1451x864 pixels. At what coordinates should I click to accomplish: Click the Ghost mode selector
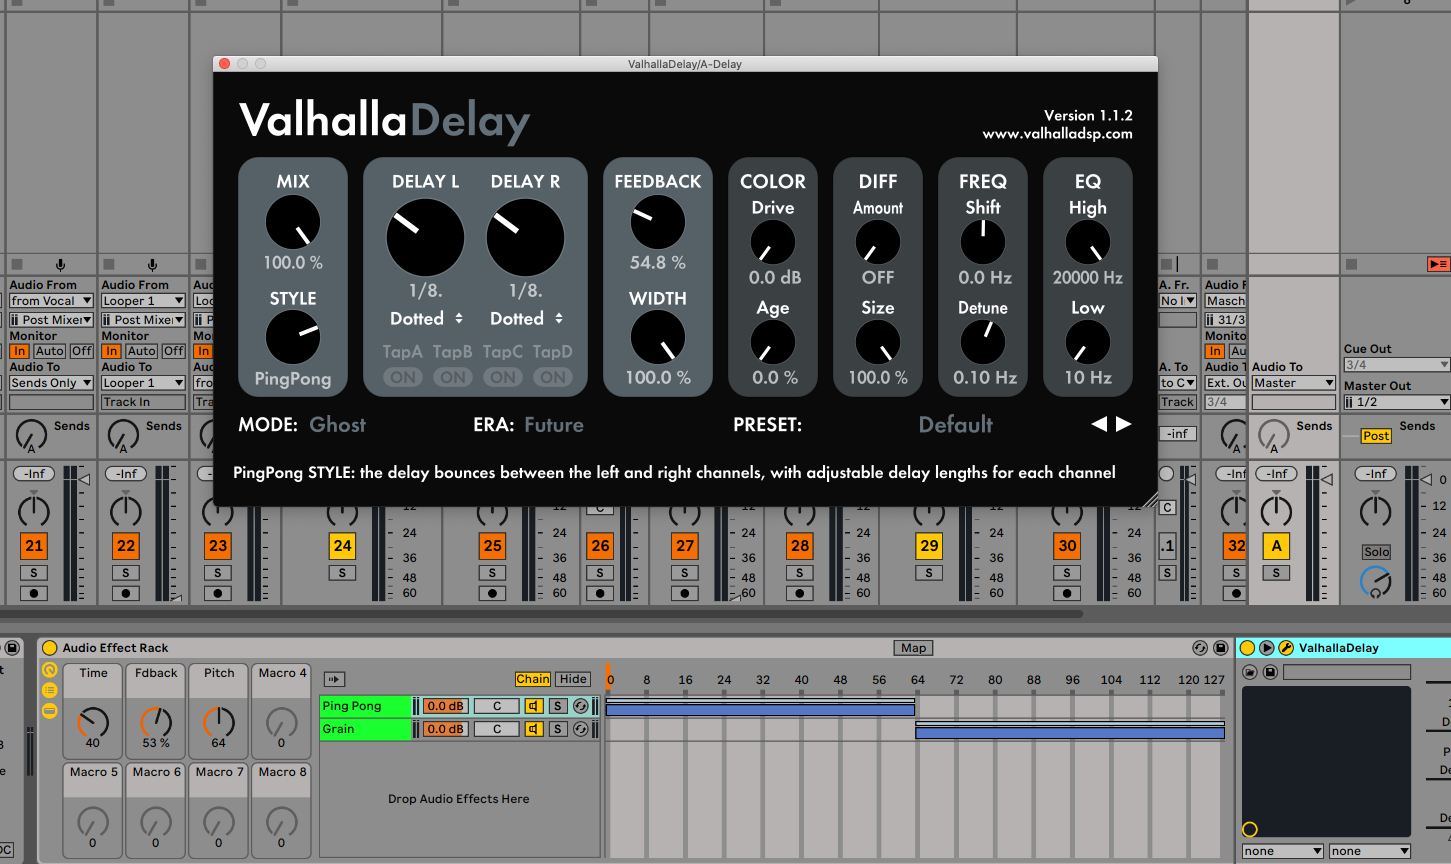coord(337,424)
